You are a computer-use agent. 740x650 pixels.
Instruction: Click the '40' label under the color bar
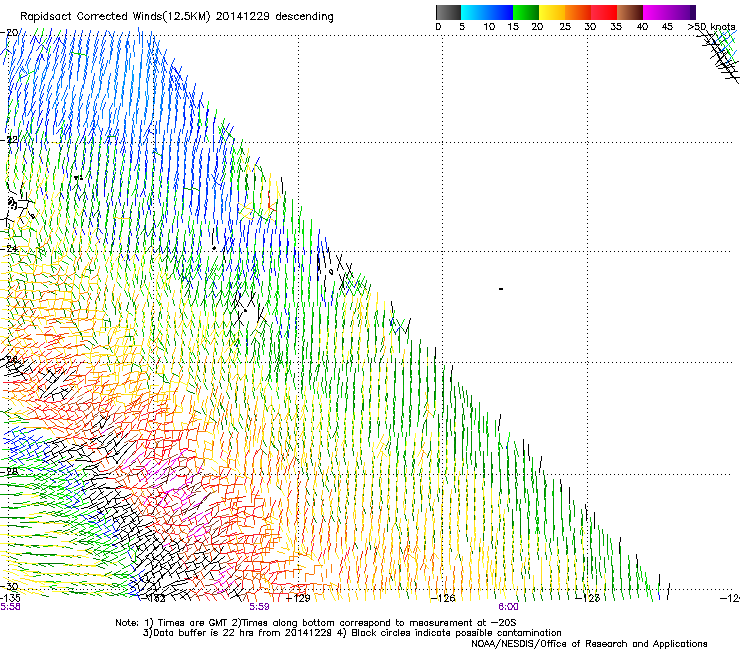pos(642,26)
